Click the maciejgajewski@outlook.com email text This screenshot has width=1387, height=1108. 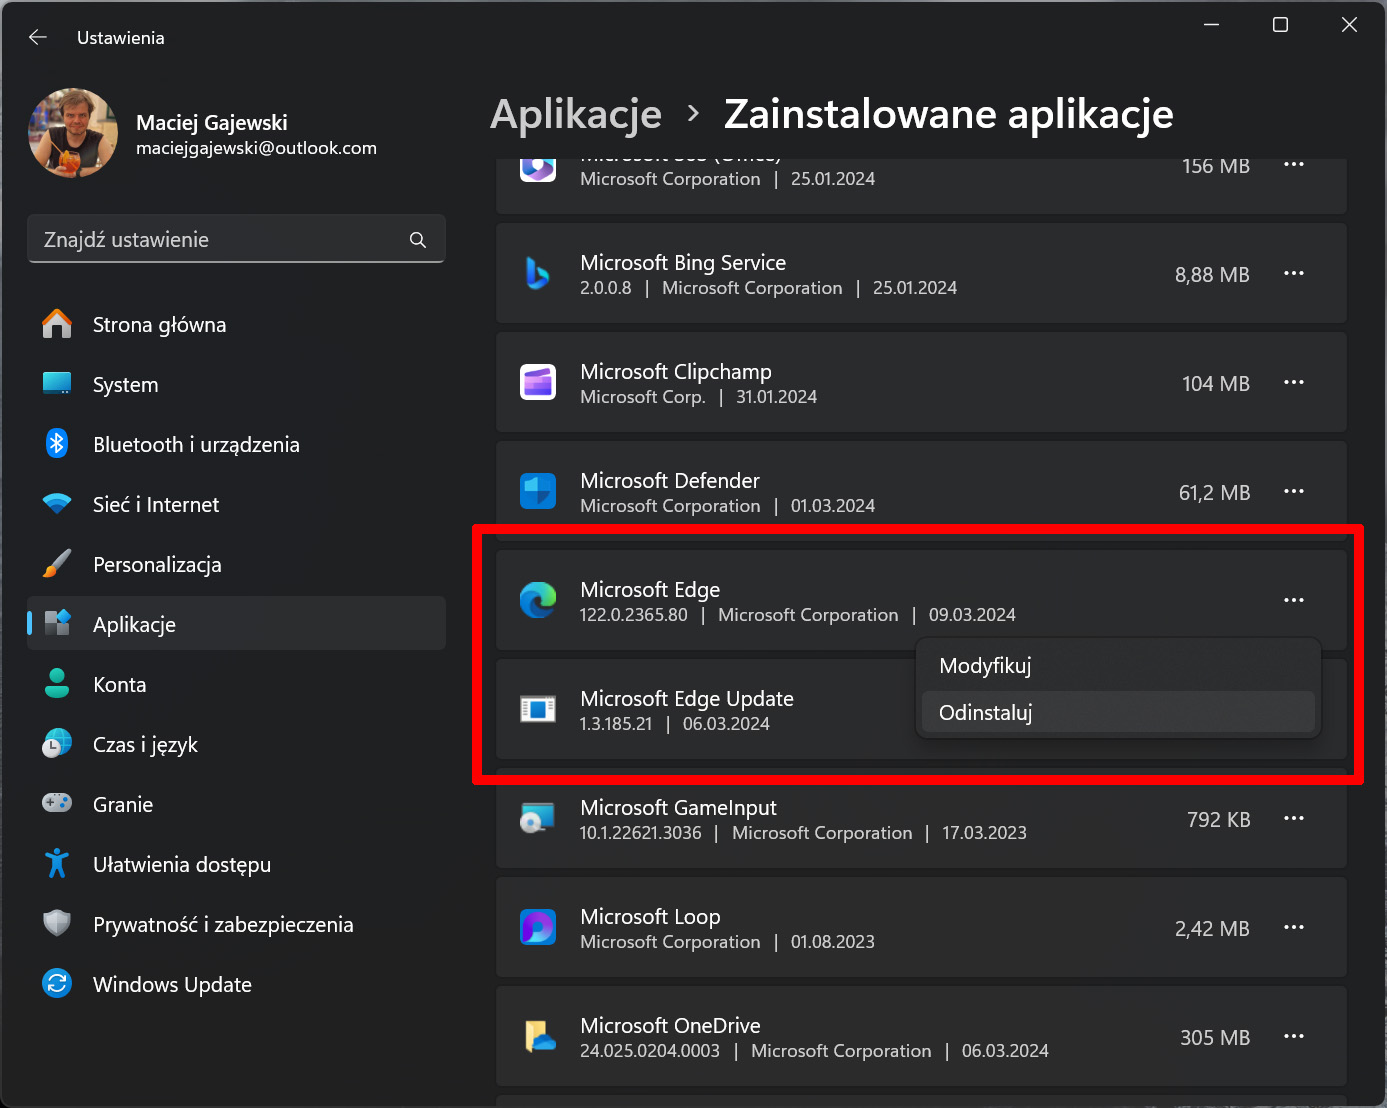(x=257, y=148)
